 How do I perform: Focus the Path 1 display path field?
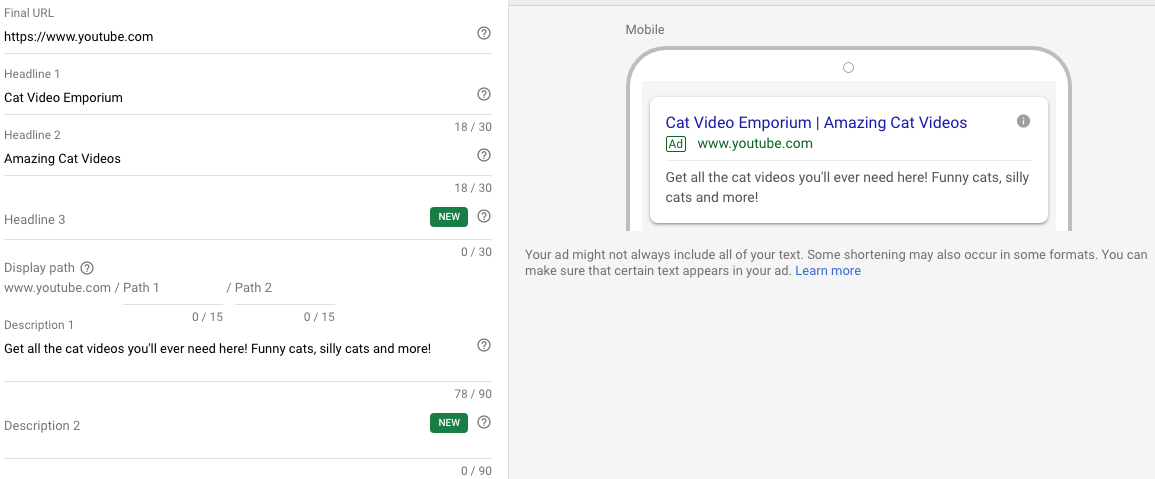pyautogui.click(x=172, y=288)
